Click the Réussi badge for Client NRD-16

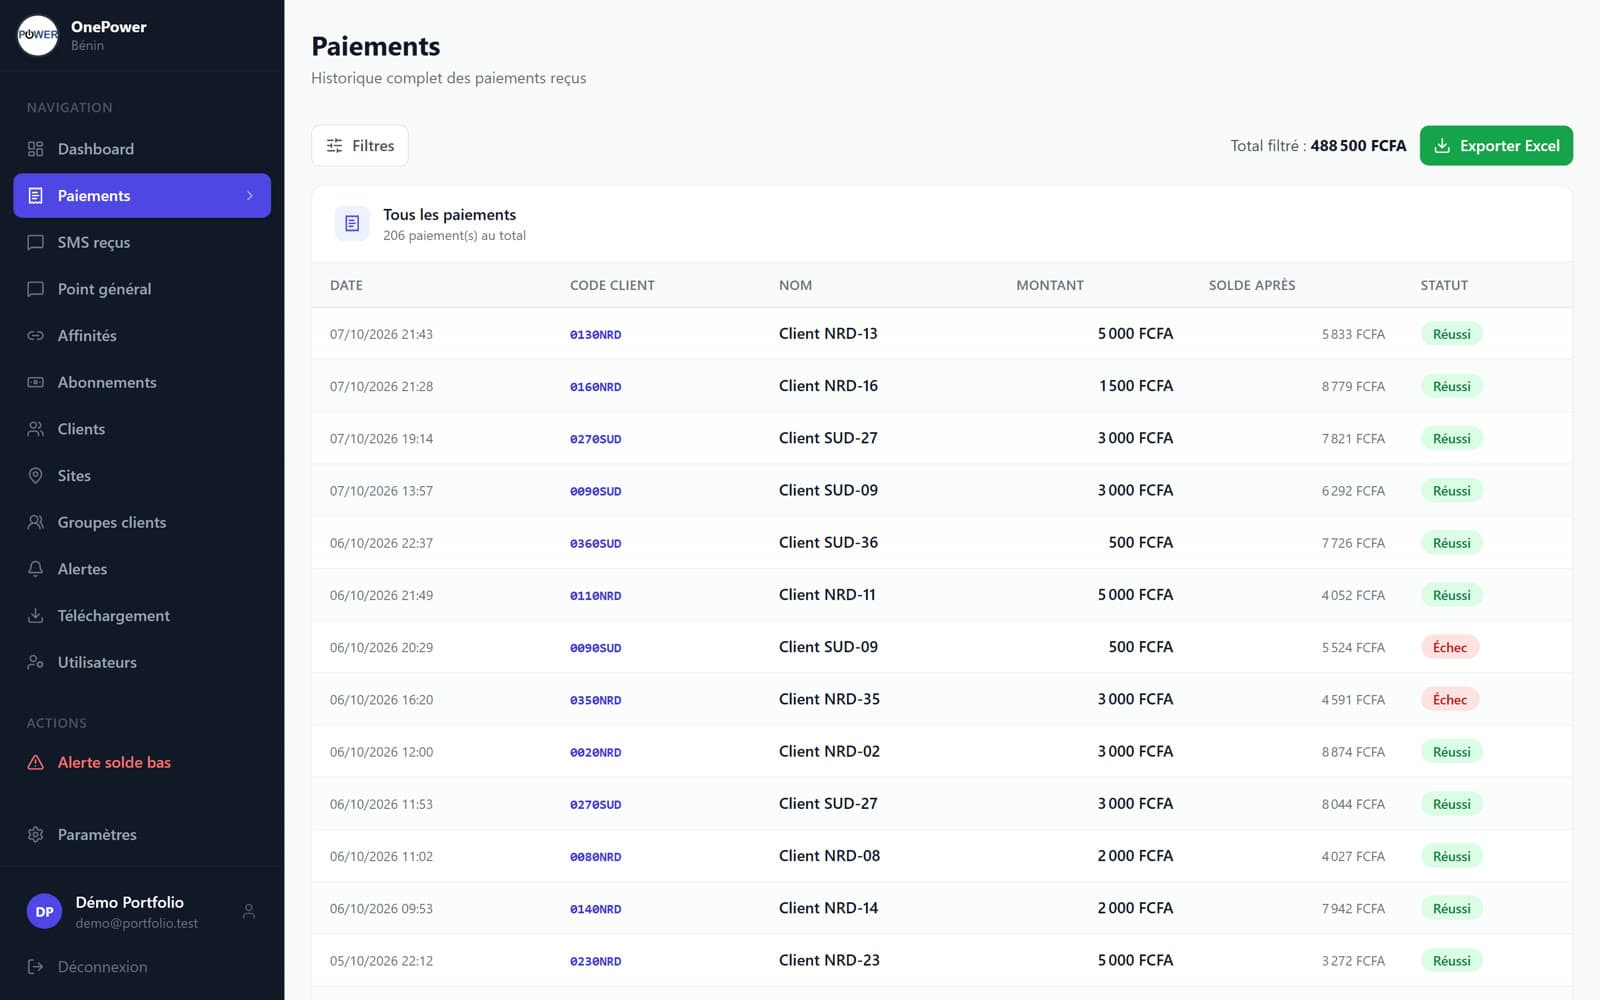[1451, 387]
